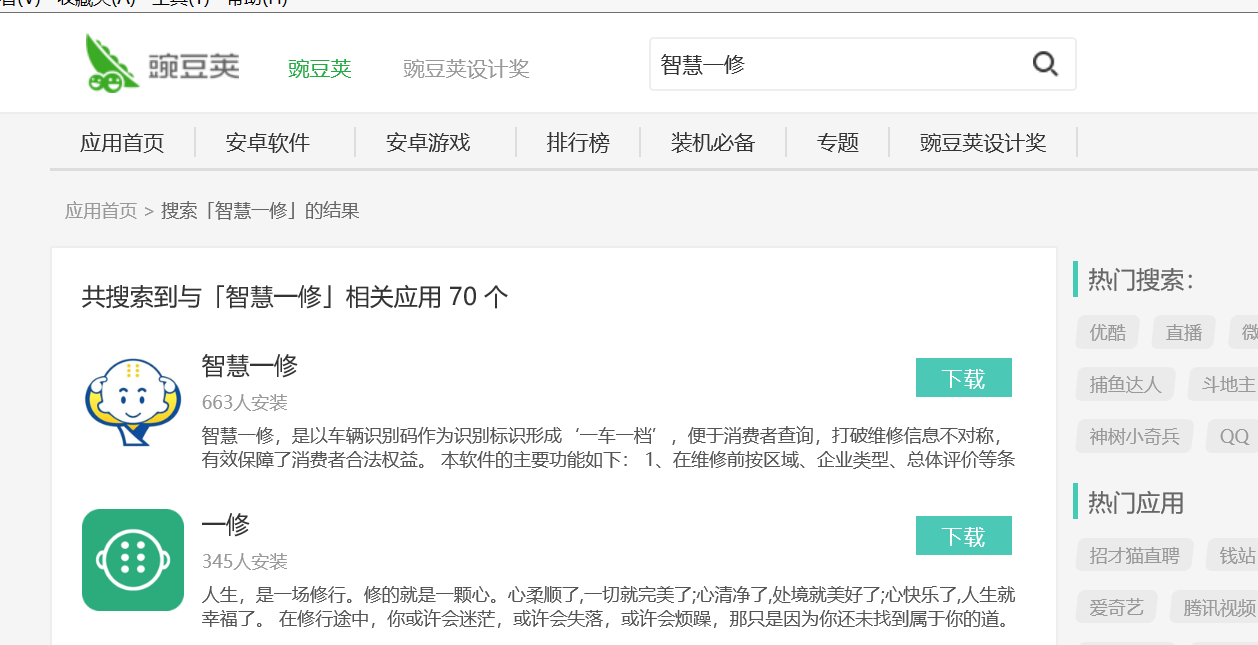Select 装机必备 in the navigation bar

(x=713, y=143)
